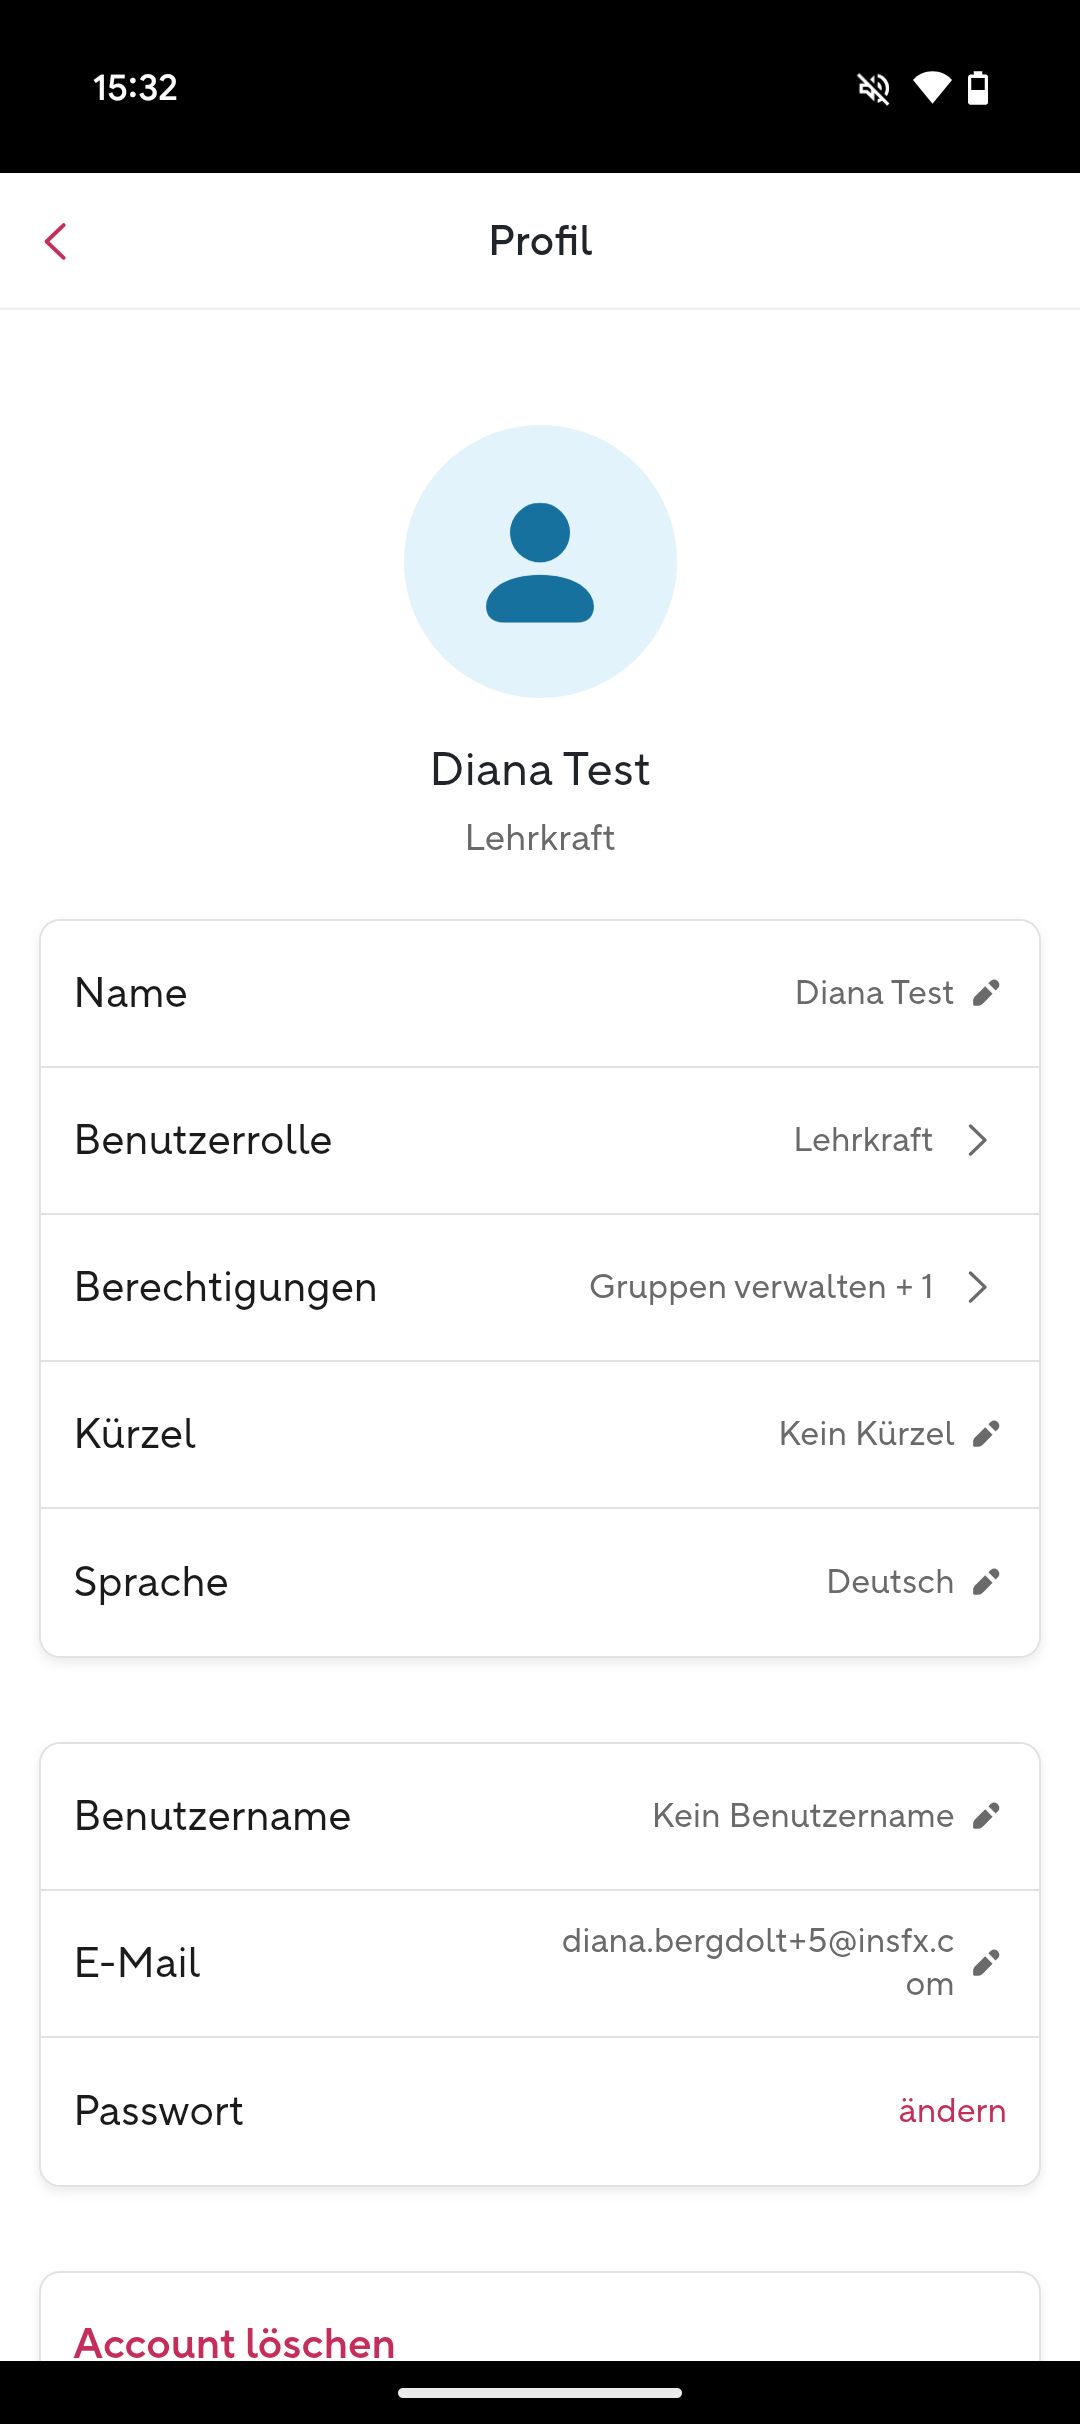Edit Benutzername using pencil icon
This screenshot has width=1080, height=2424.
click(986, 1816)
